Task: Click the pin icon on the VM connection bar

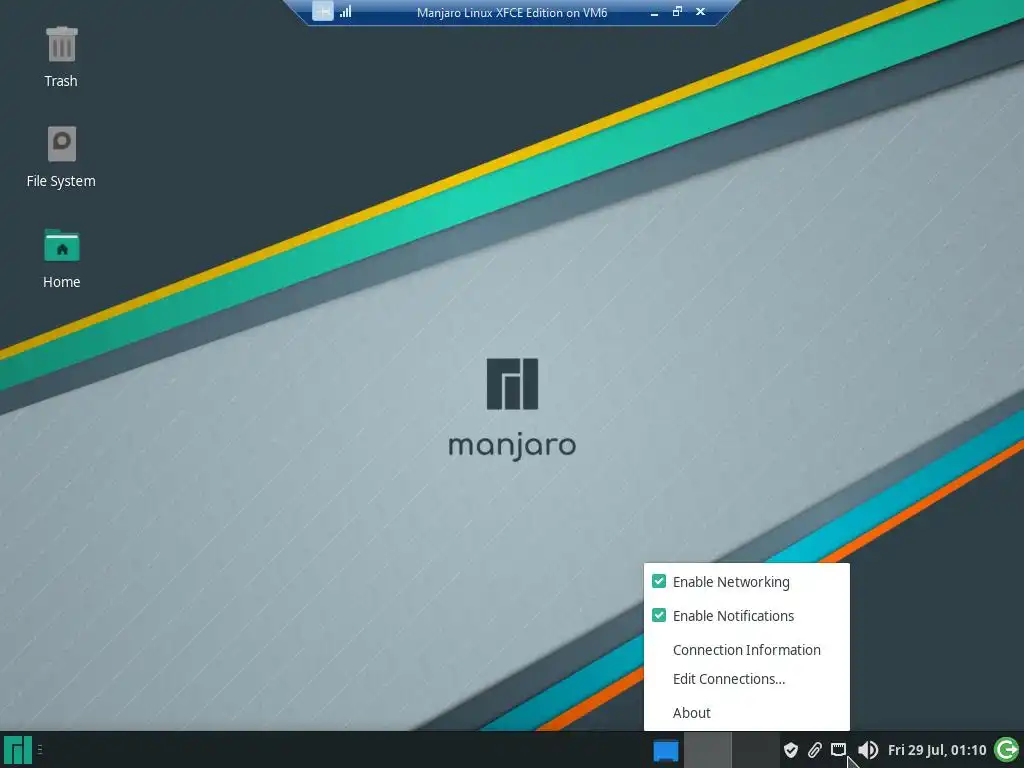Action: (x=323, y=11)
